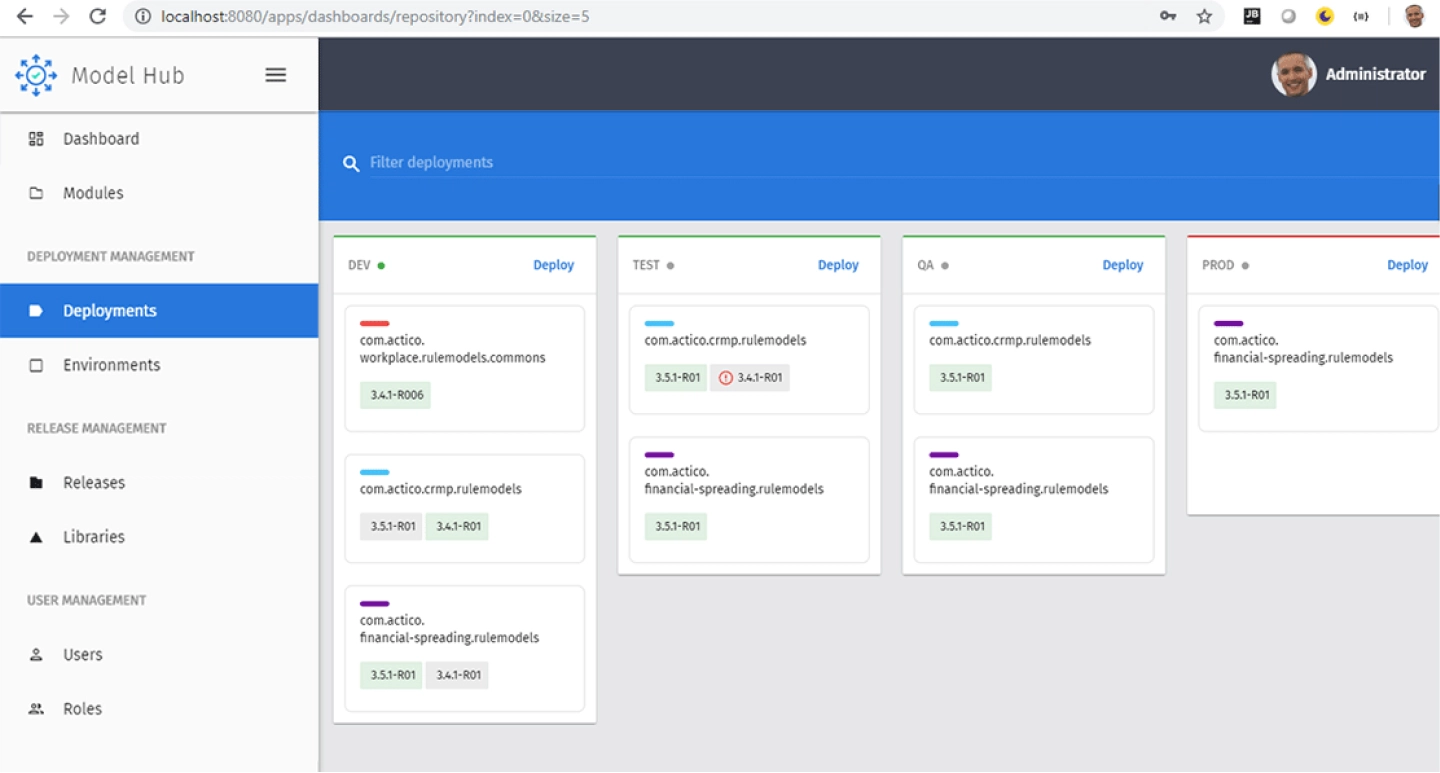
Task: Open Roles under User Management section
Action: click(81, 708)
